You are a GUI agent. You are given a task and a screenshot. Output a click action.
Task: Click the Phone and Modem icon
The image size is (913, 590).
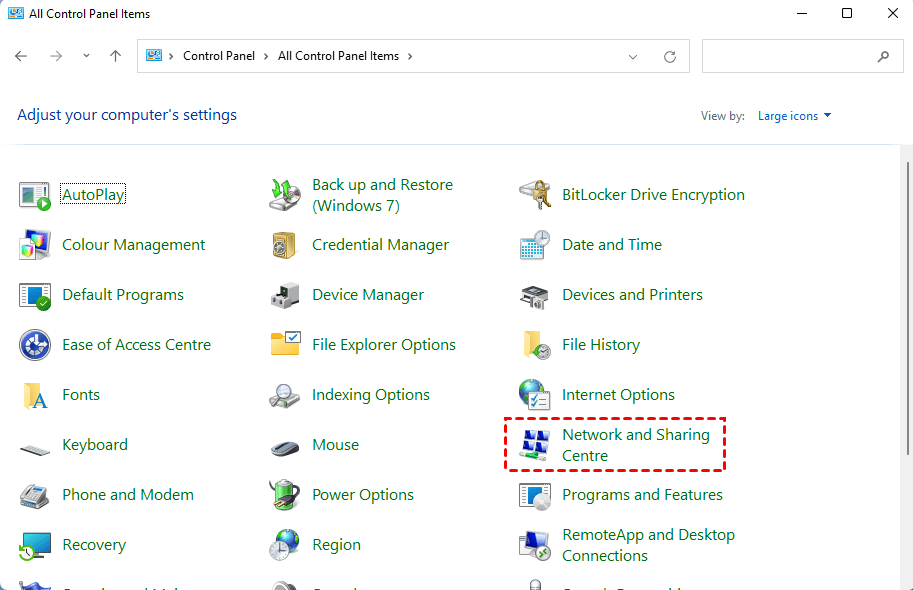click(34, 496)
